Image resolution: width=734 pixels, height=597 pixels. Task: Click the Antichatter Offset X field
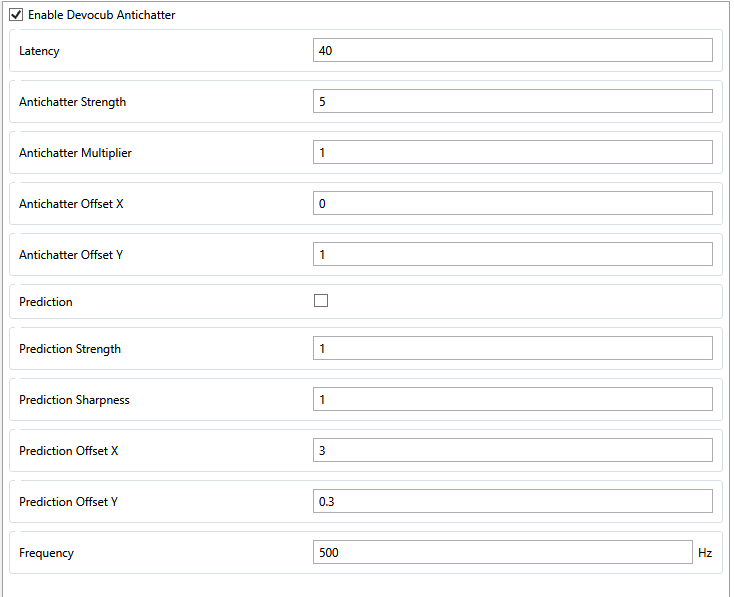pos(512,204)
